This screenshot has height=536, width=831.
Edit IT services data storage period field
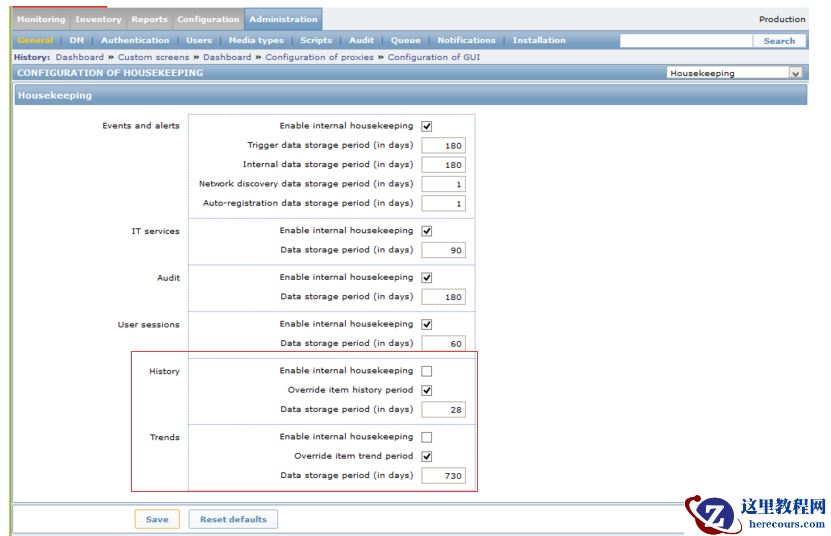point(444,250)
